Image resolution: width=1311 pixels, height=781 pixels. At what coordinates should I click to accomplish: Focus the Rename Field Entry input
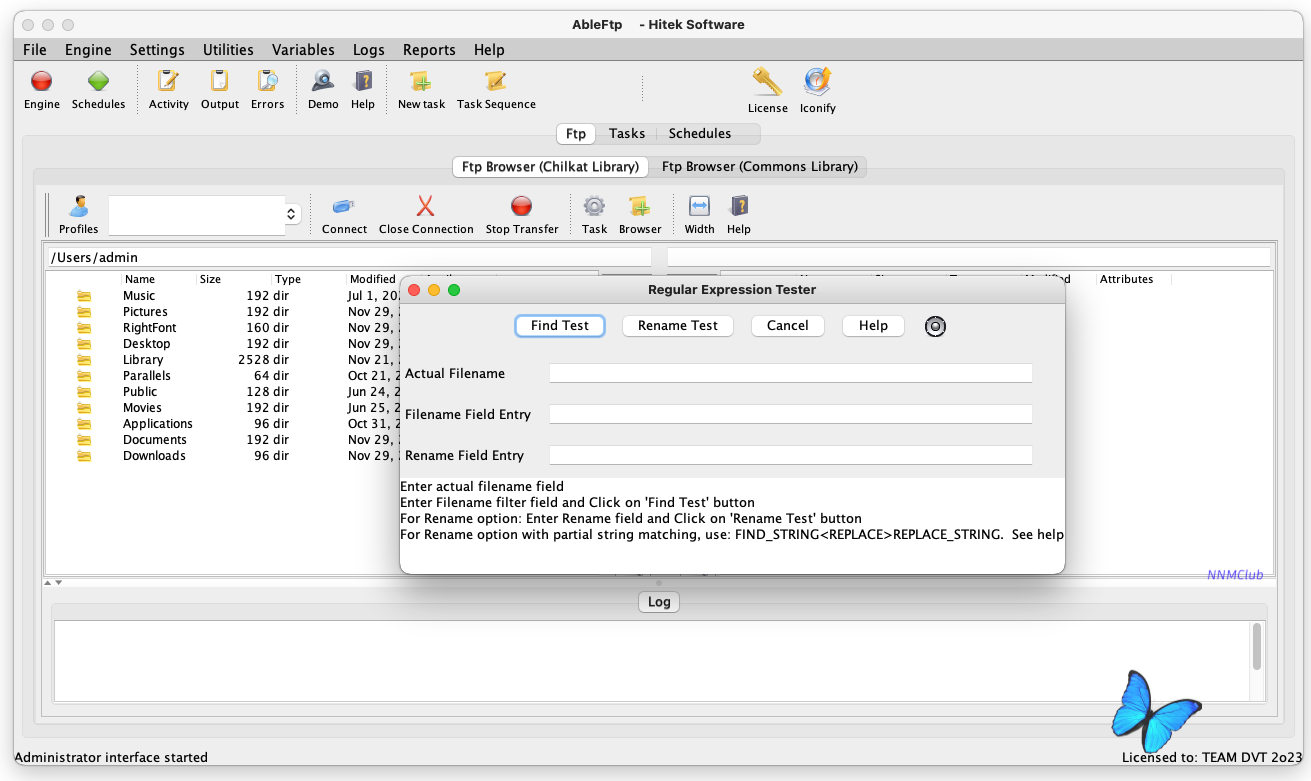coord(791,456)
